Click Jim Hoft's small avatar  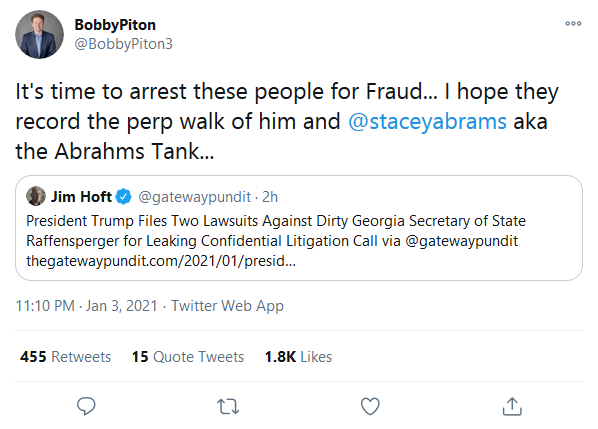[36, 196]
